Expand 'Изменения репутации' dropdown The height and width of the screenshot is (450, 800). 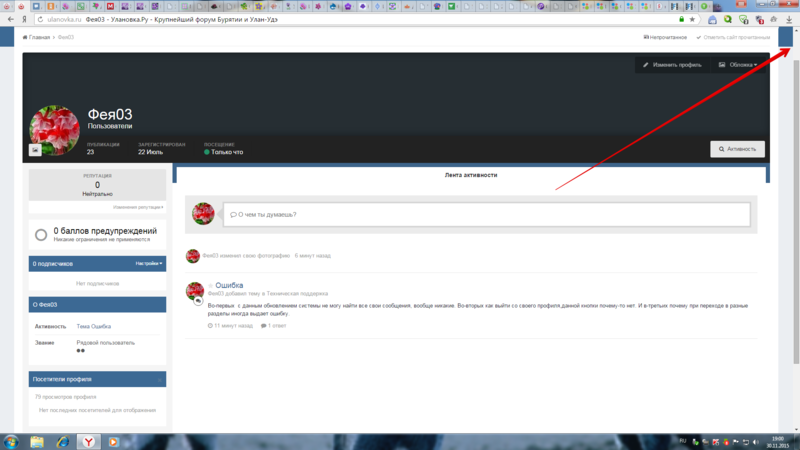(x=138, y=207)
